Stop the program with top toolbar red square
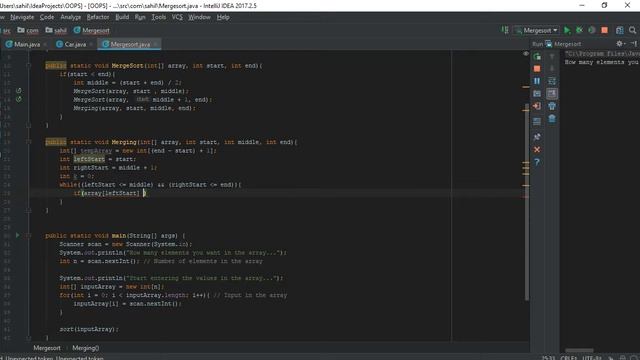 (x=604, y=30)
